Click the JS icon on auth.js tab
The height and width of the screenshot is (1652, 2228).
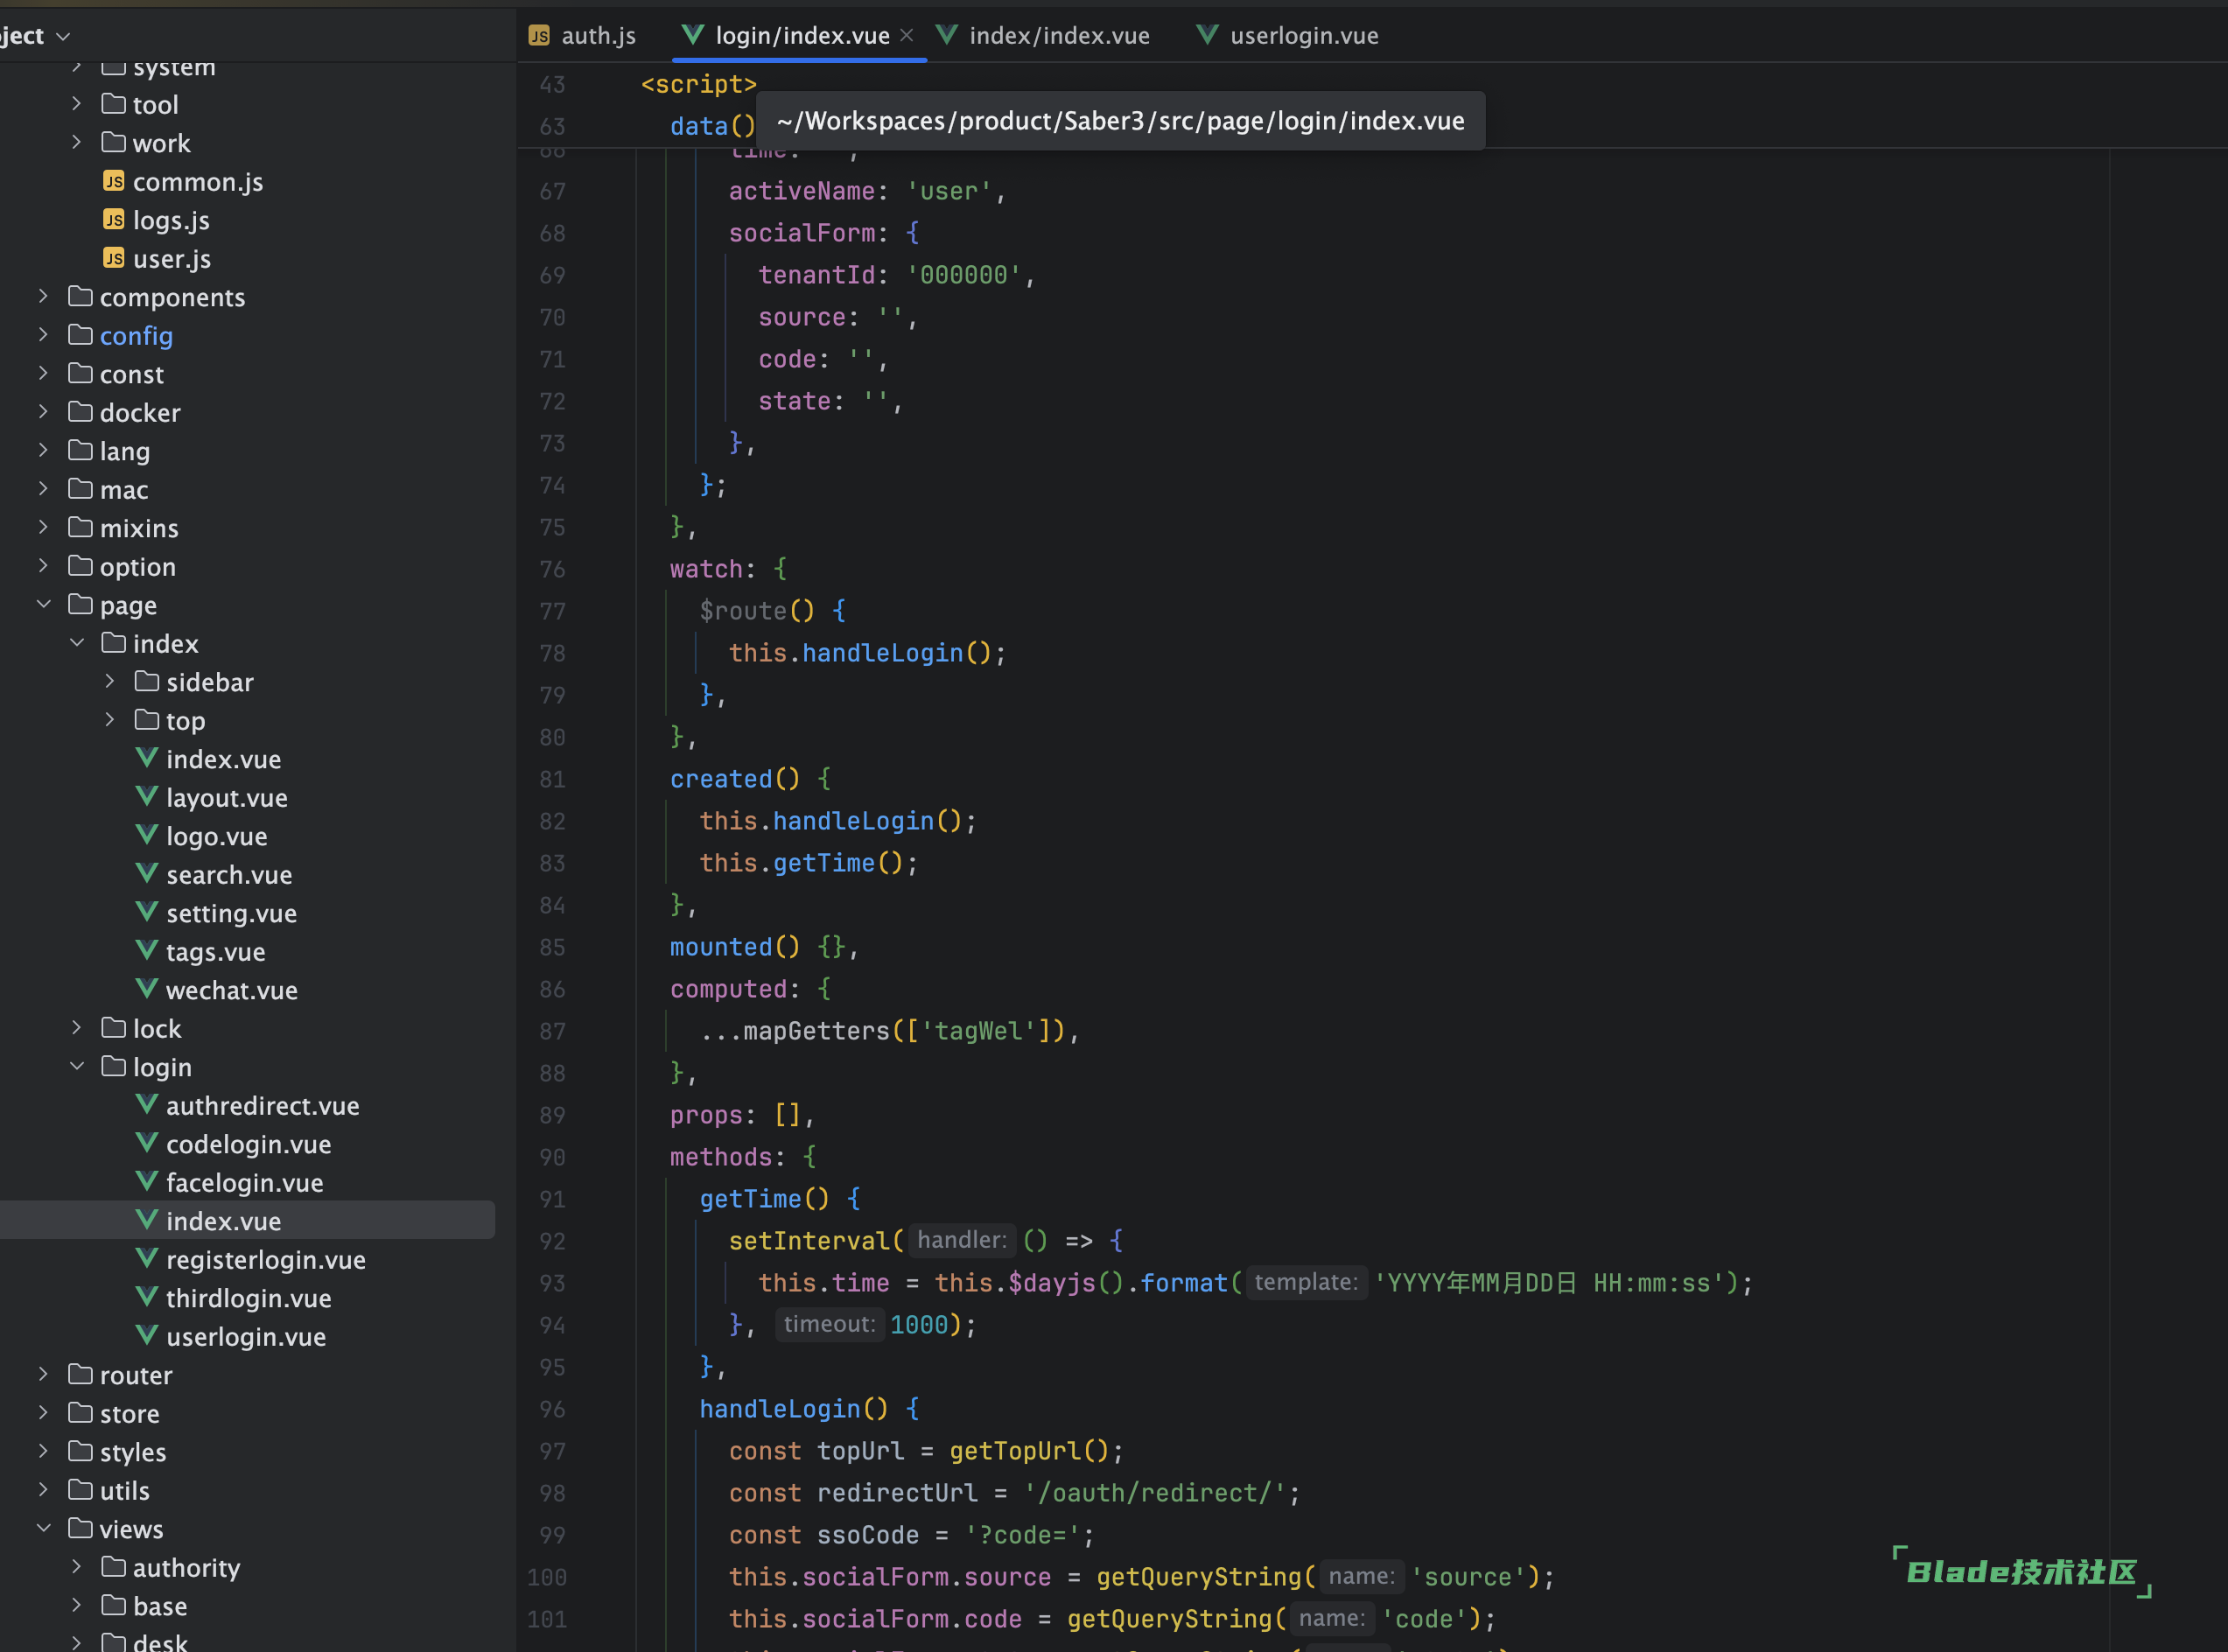click(539, 36)
